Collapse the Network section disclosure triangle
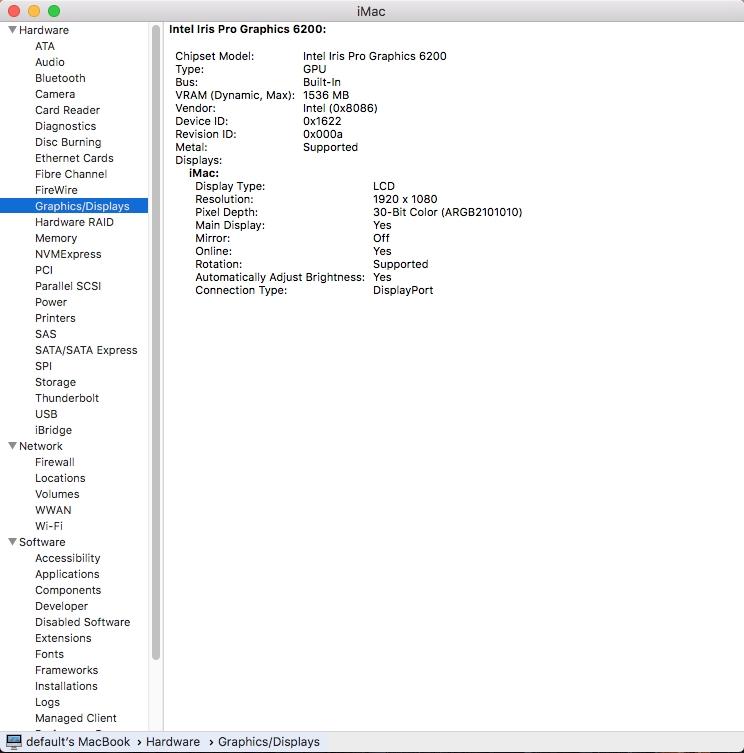The image size is (744, 753). (x=12, y=446)
